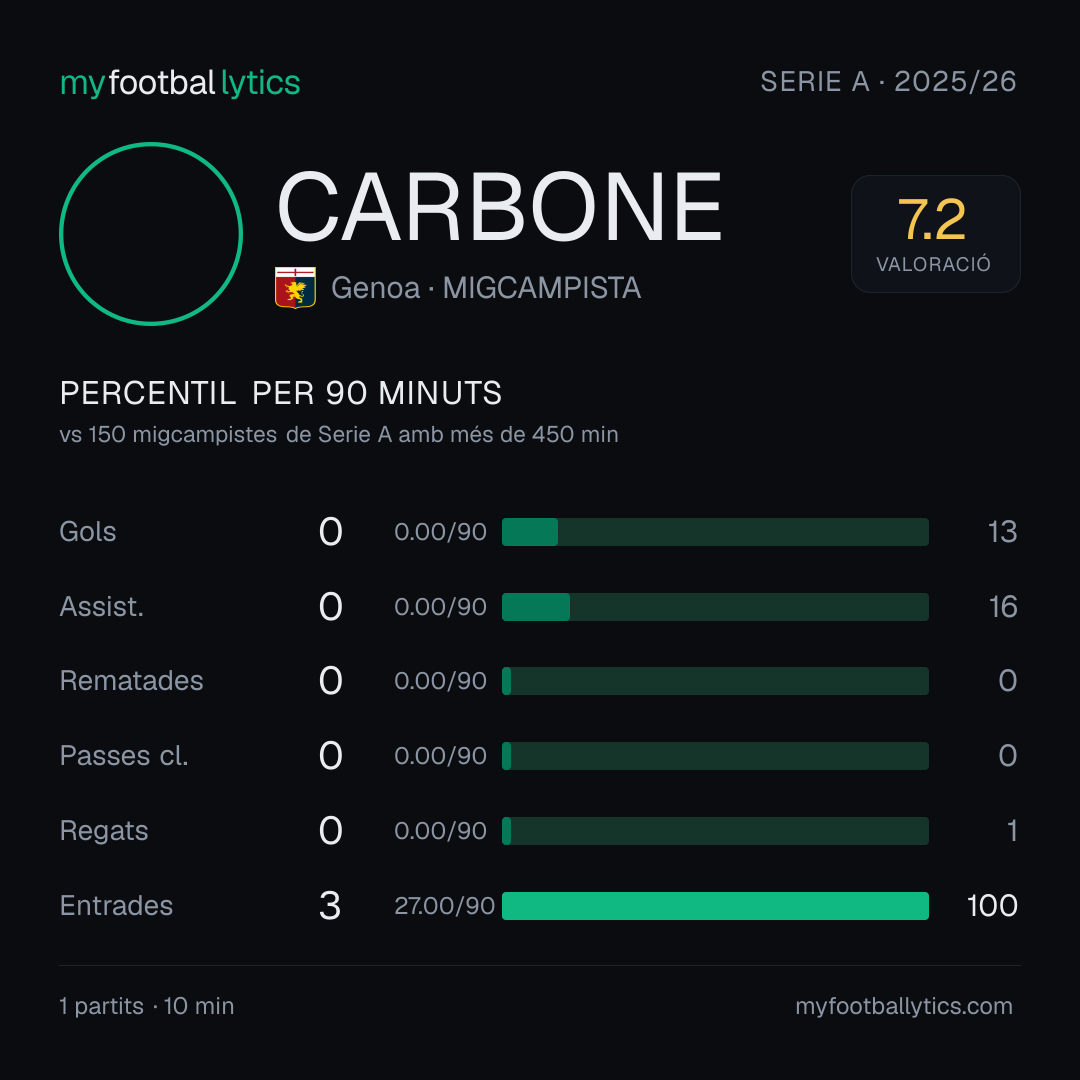
Task: Click the Percentil per 90 minuts heading
Action: point(280,393)
